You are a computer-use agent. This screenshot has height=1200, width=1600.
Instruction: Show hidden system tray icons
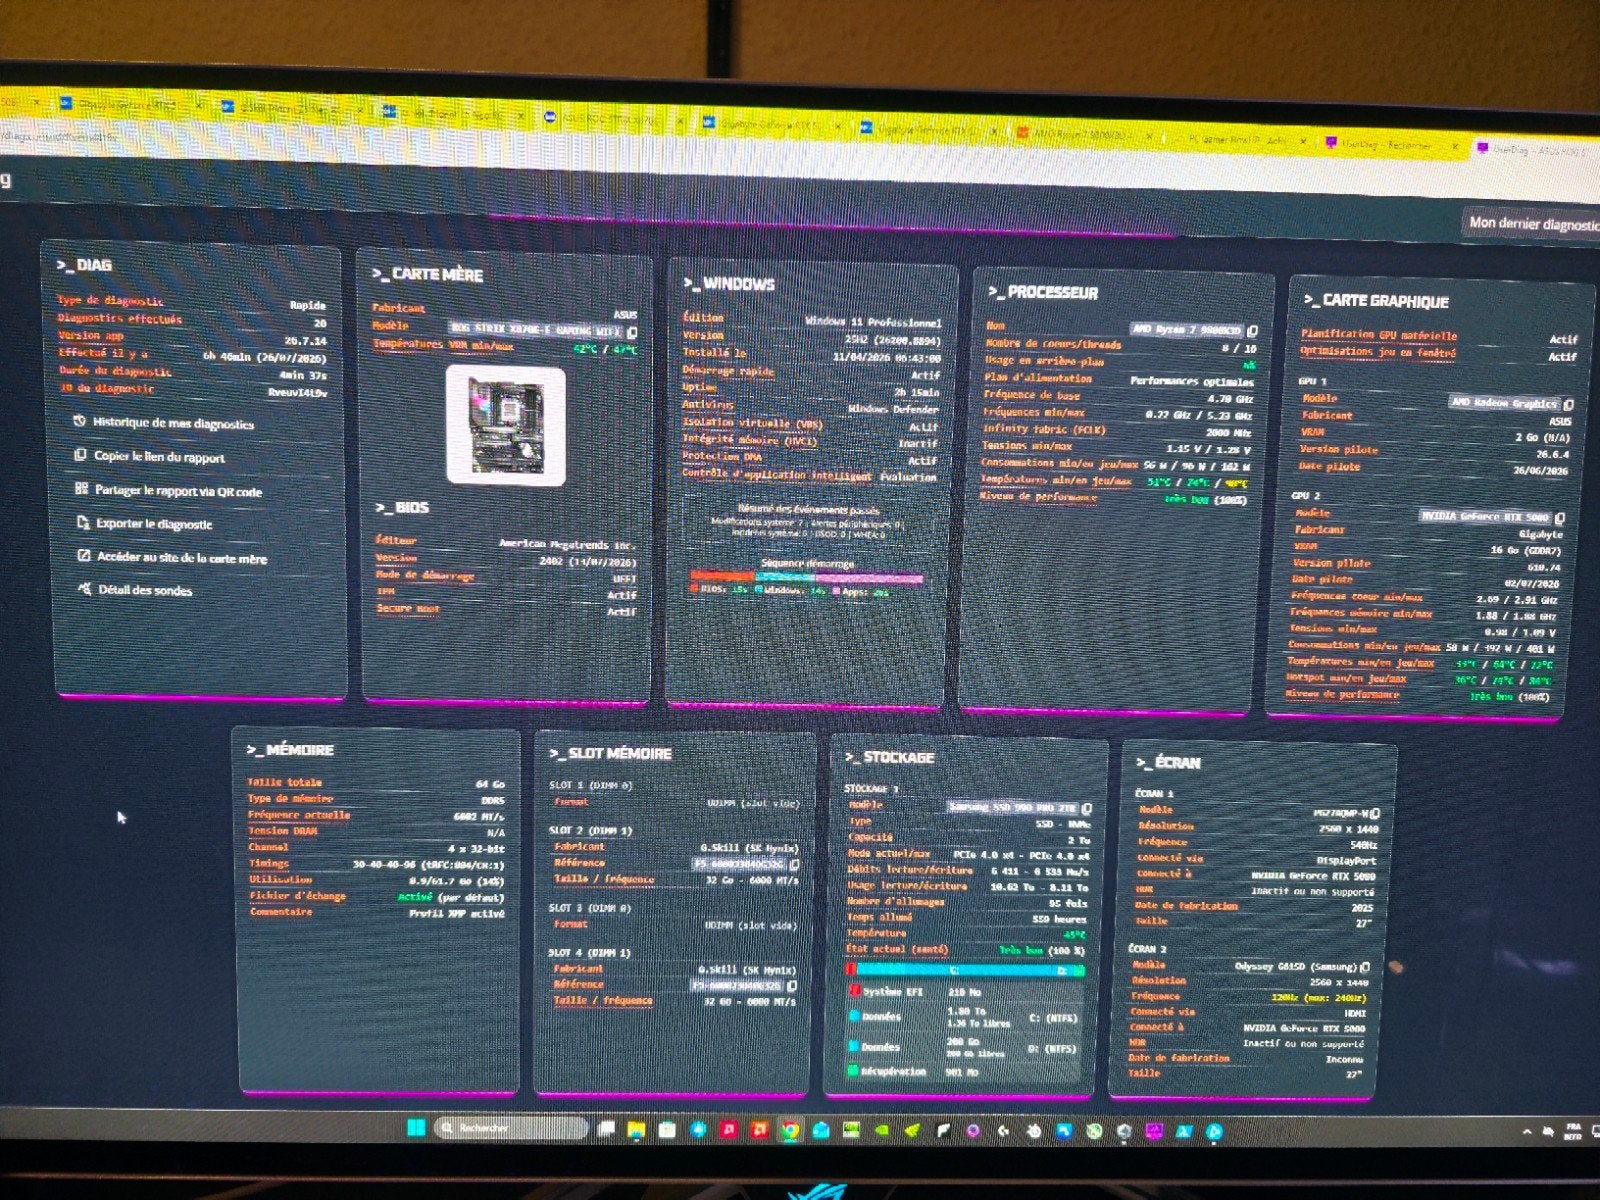coord(1526,1132)
